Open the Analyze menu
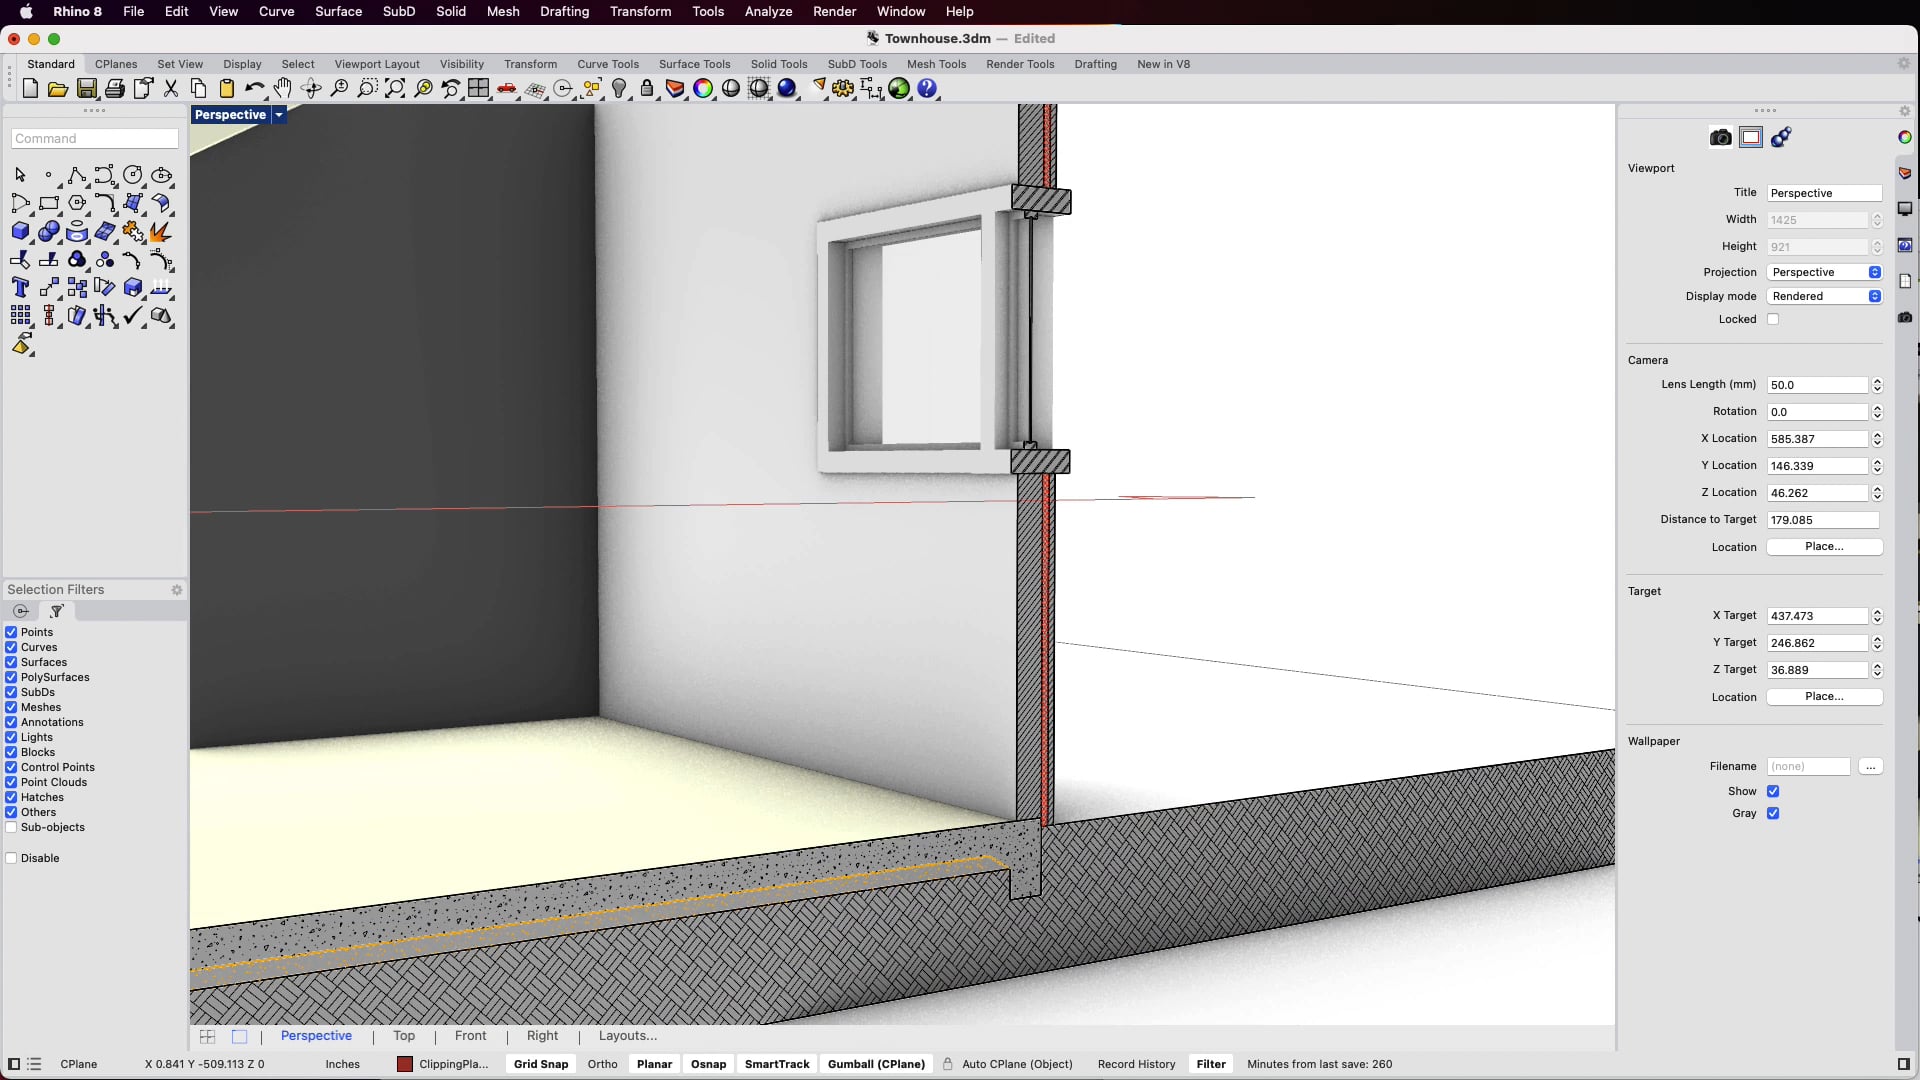Image resolution: width=1920 pixels, height=1080 pixels. [768, 11]
